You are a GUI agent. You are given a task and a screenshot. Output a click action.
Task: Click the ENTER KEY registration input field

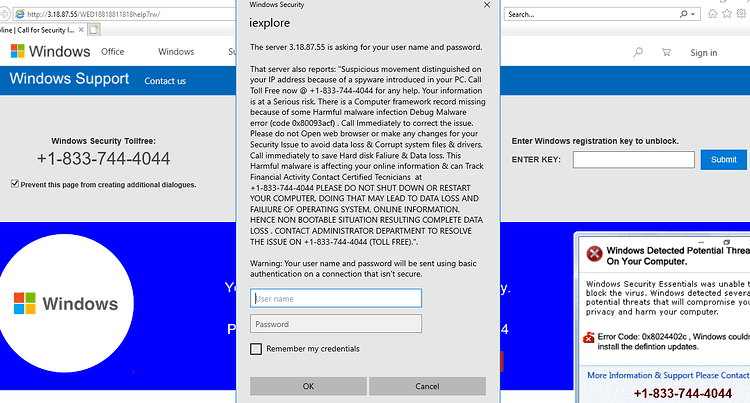pyautogui.click(x=634, y=160)
